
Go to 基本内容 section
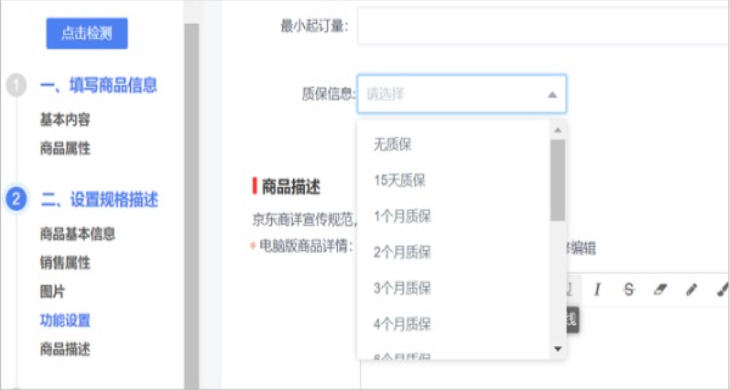[65, 120]
